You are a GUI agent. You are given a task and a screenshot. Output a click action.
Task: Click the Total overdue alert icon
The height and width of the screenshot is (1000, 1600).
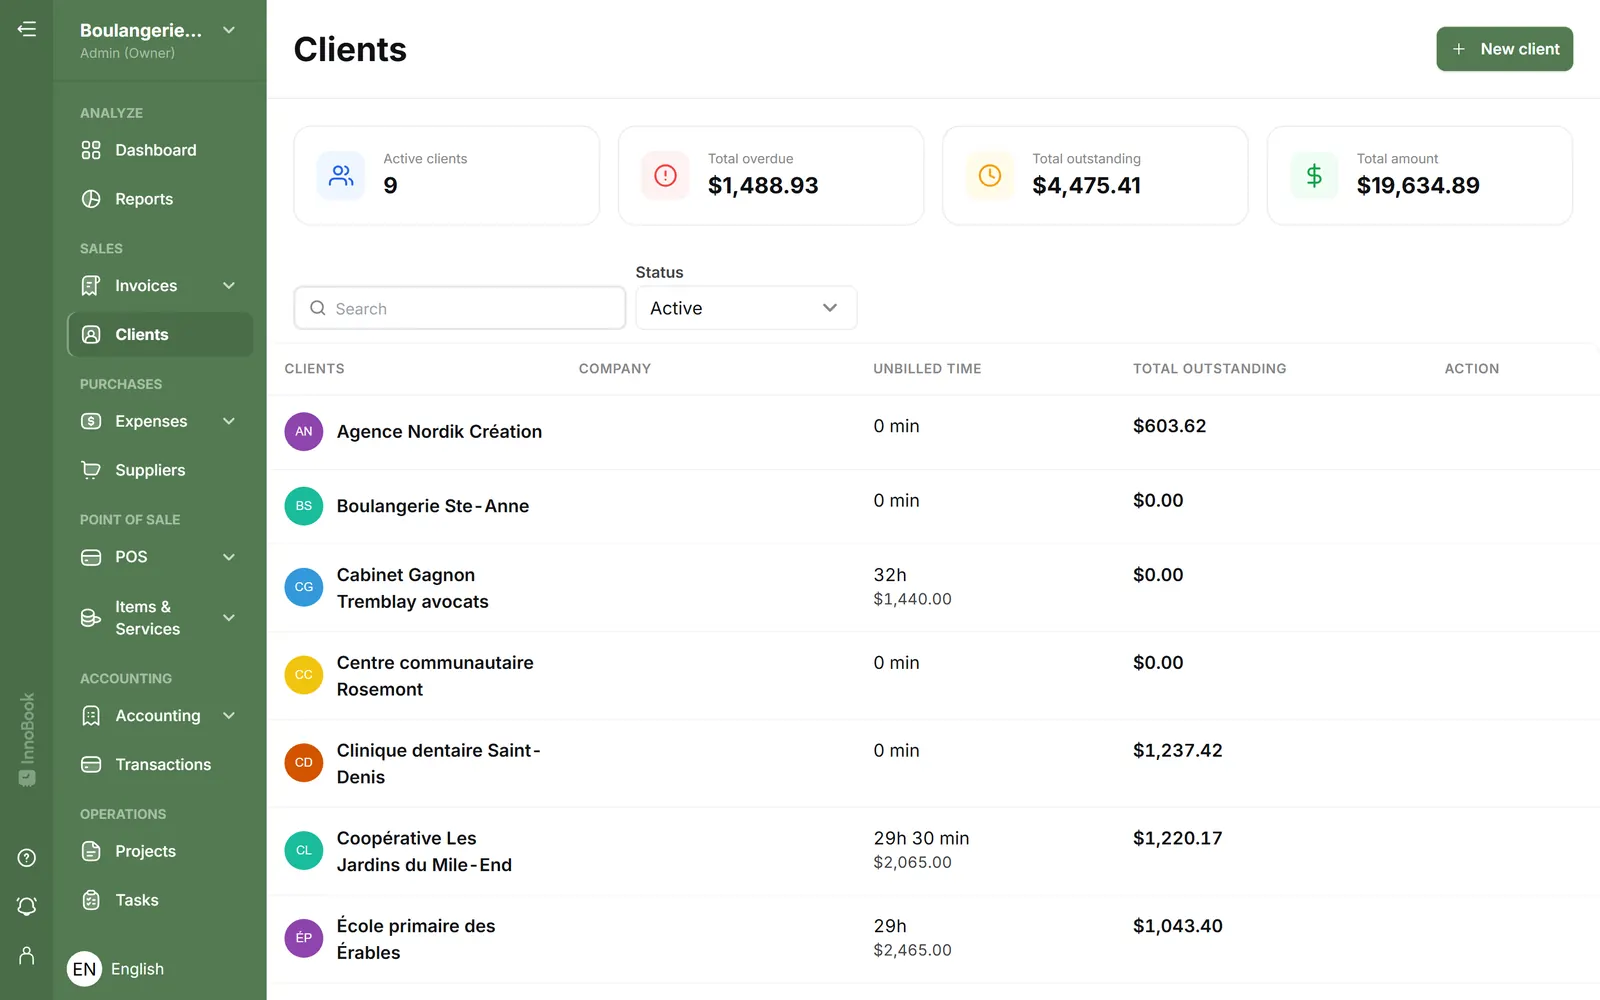point(665,176)
